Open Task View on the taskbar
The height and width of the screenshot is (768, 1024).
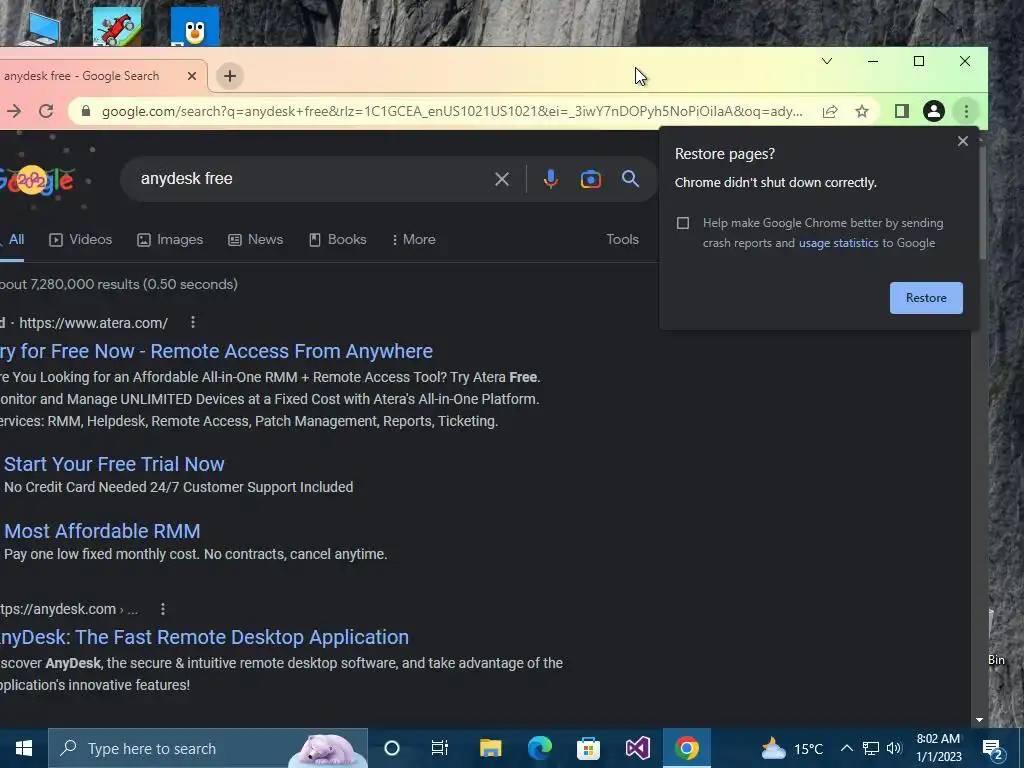440,748
